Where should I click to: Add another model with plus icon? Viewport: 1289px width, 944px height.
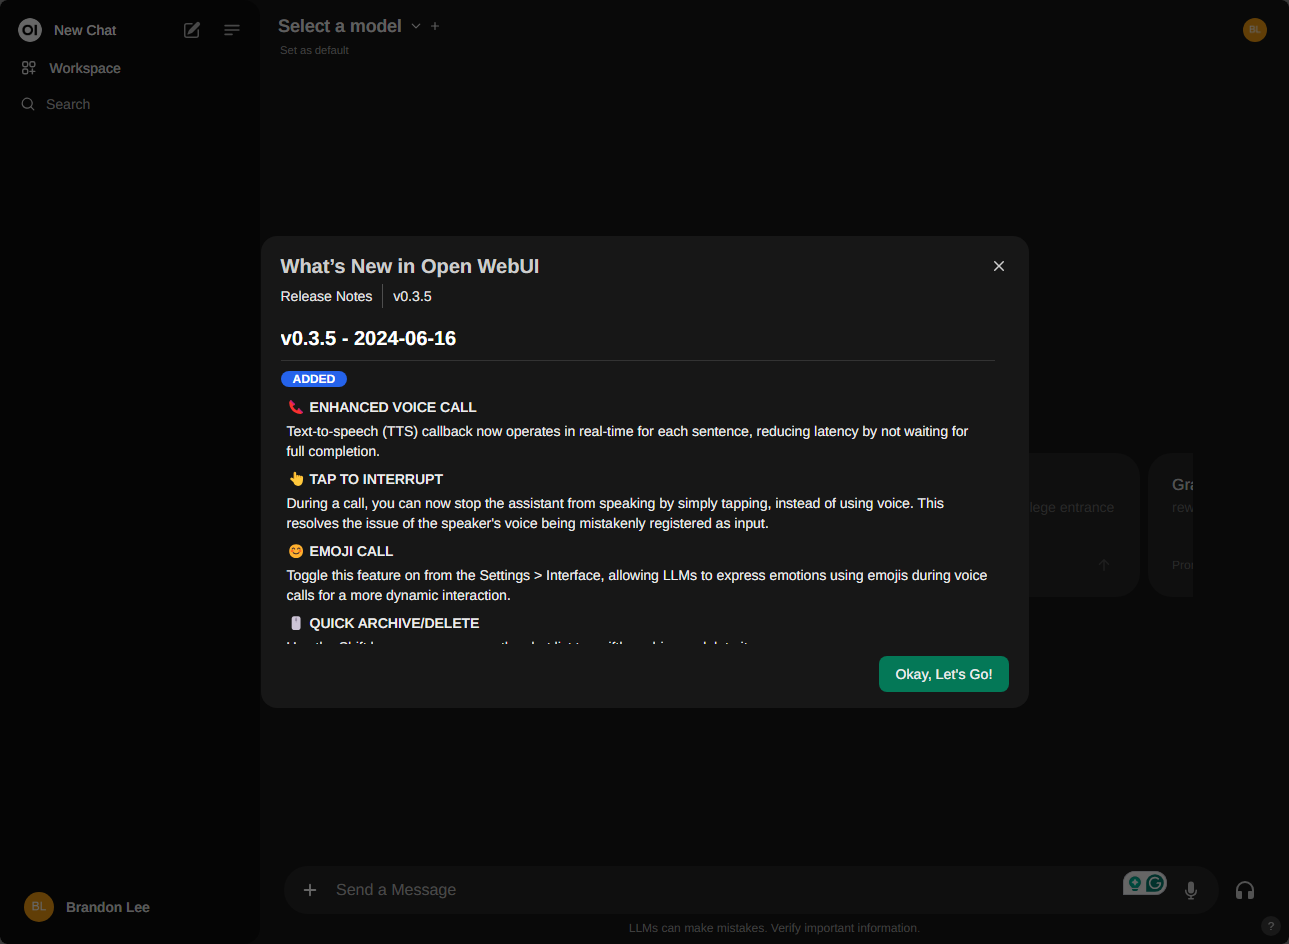pos(435,26)
